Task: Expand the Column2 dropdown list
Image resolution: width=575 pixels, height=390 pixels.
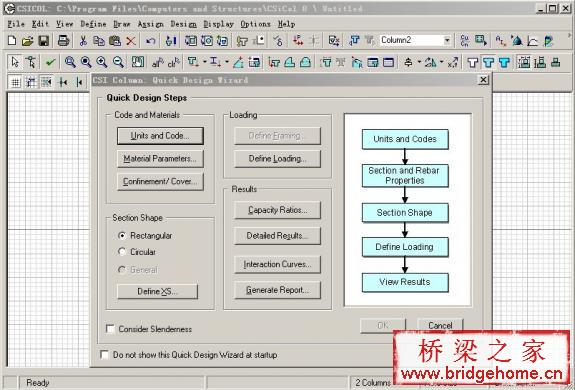Action: click(x=447, y=40)
